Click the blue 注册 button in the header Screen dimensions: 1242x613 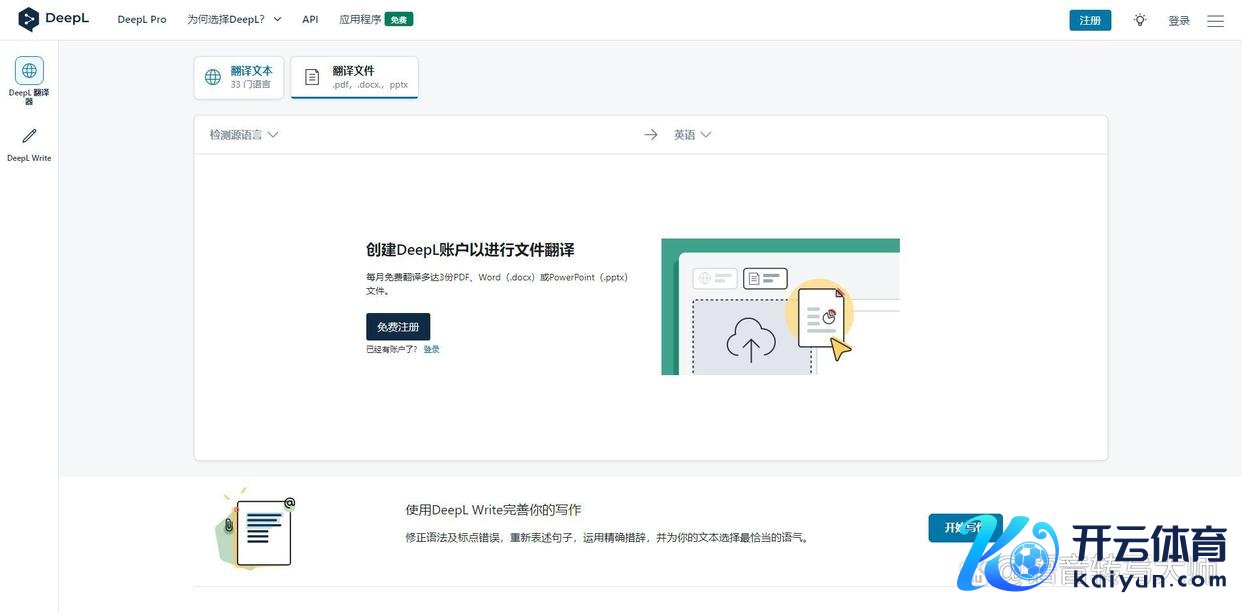(x=1090, y=21)
